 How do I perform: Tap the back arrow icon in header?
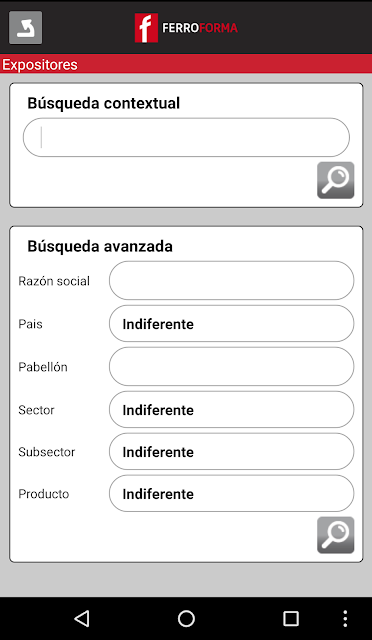click(25, 27)
